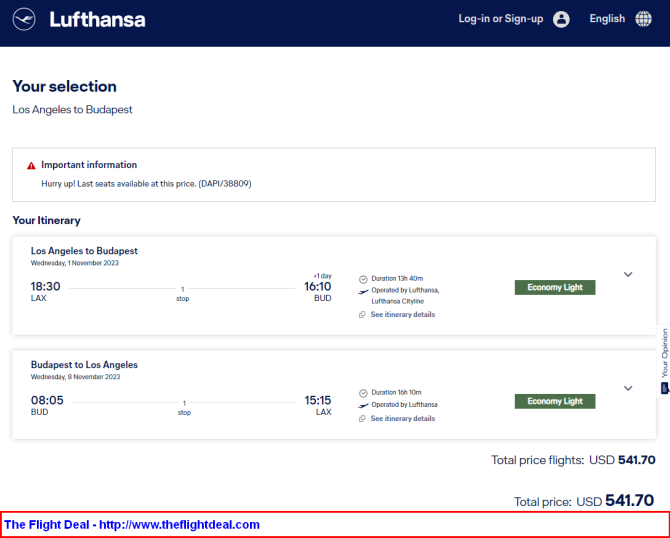Click the globe language icon
Screen dimensions: 670x538
pos(644,19)
